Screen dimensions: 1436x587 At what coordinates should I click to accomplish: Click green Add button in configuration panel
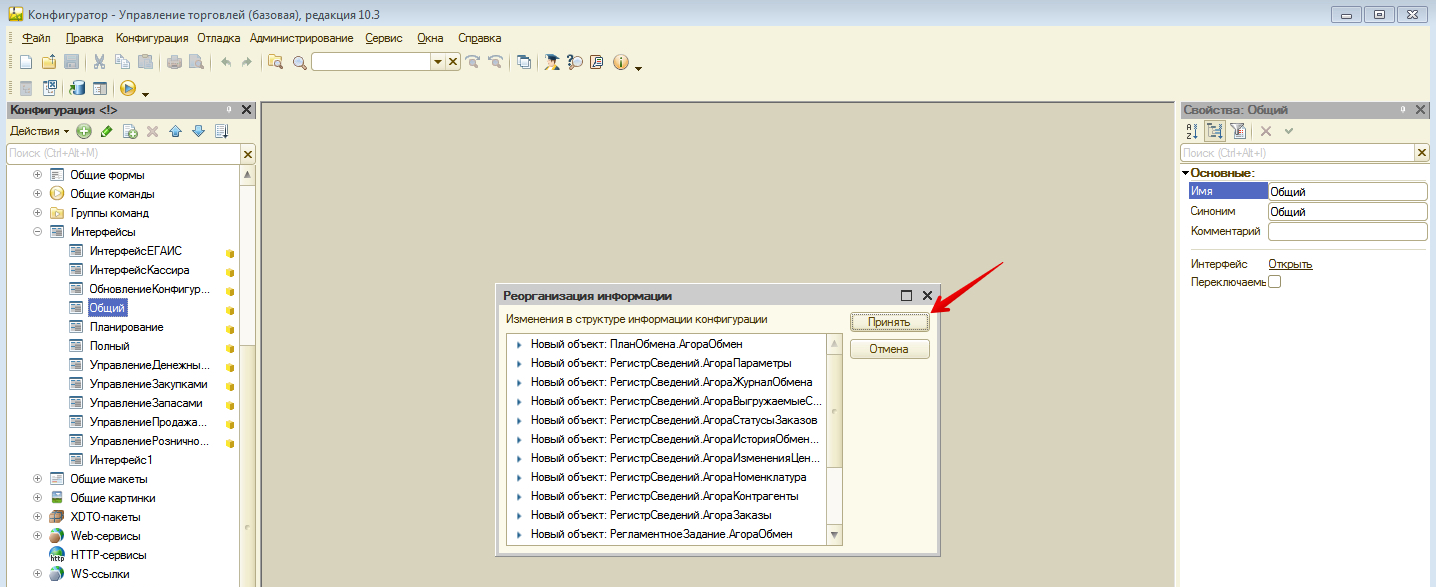click(x=84, y=131)
